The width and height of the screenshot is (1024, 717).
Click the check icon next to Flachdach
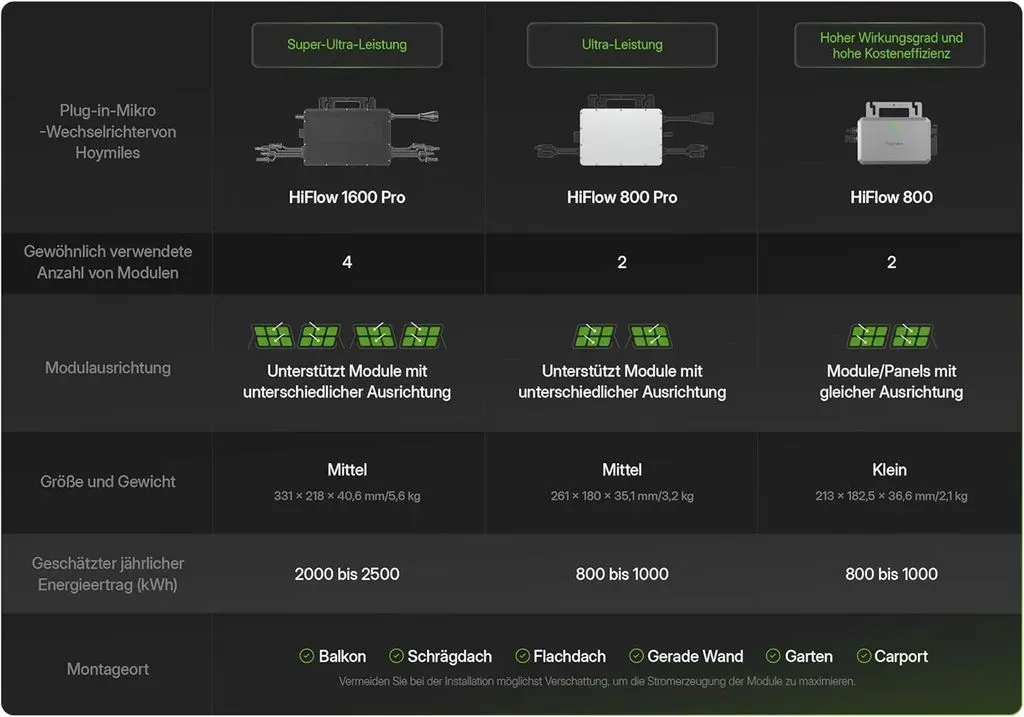click(522, 656)
